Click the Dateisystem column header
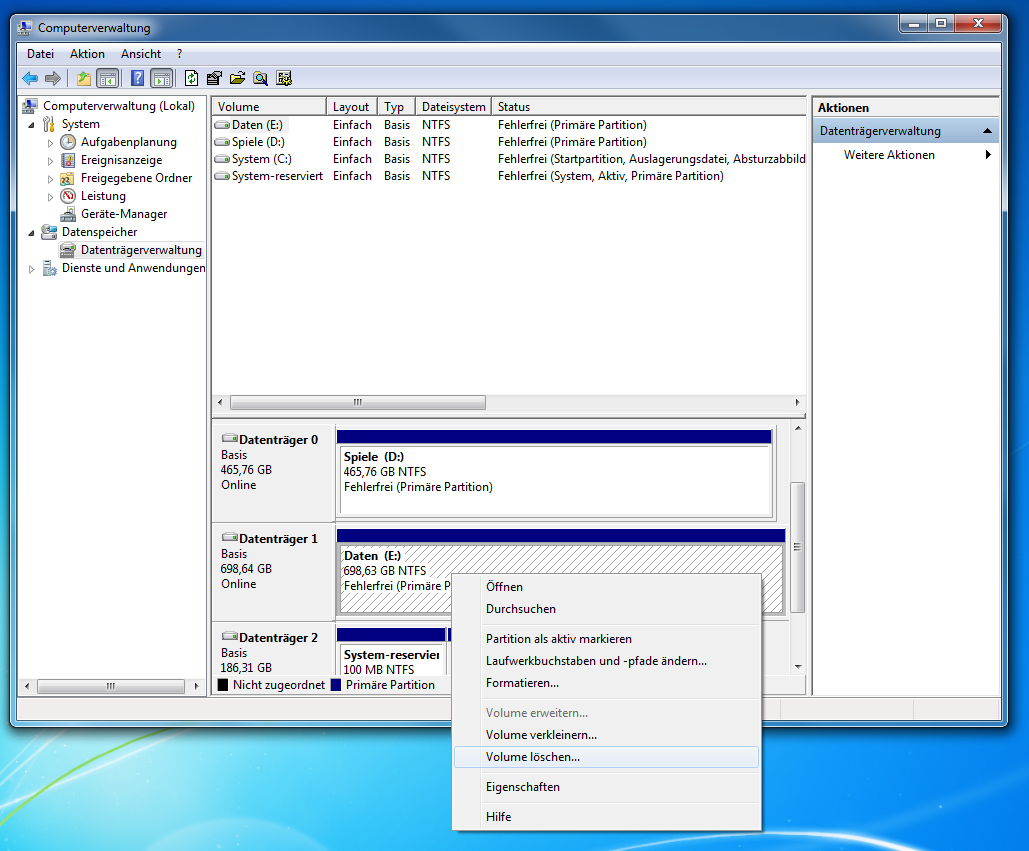Viewport: 1029px width, 851px height. click(453, 107)
